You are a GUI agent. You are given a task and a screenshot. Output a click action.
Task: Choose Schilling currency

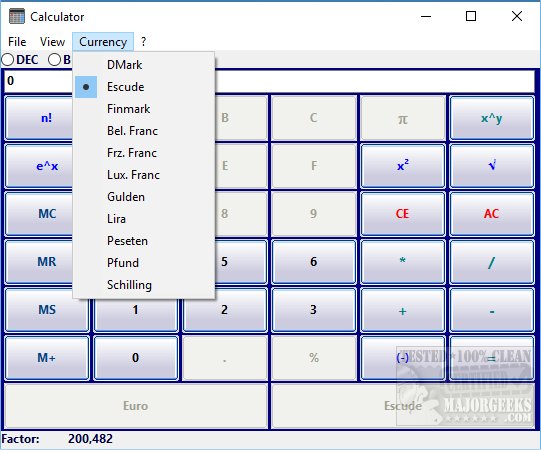(x=144, y=285)
